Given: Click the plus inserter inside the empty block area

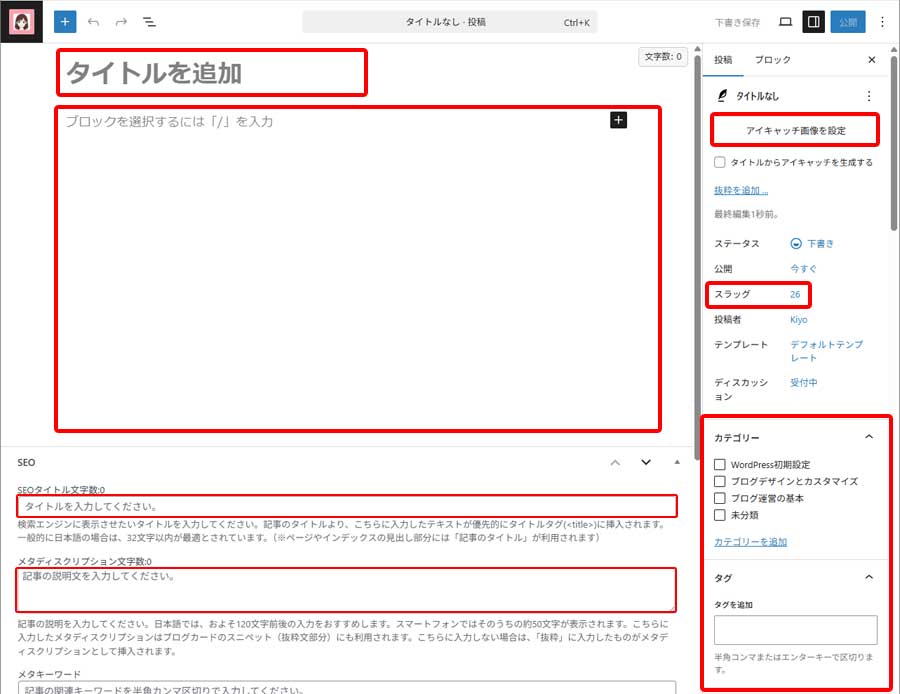Looking at the screenshot, I should point(619,120).
